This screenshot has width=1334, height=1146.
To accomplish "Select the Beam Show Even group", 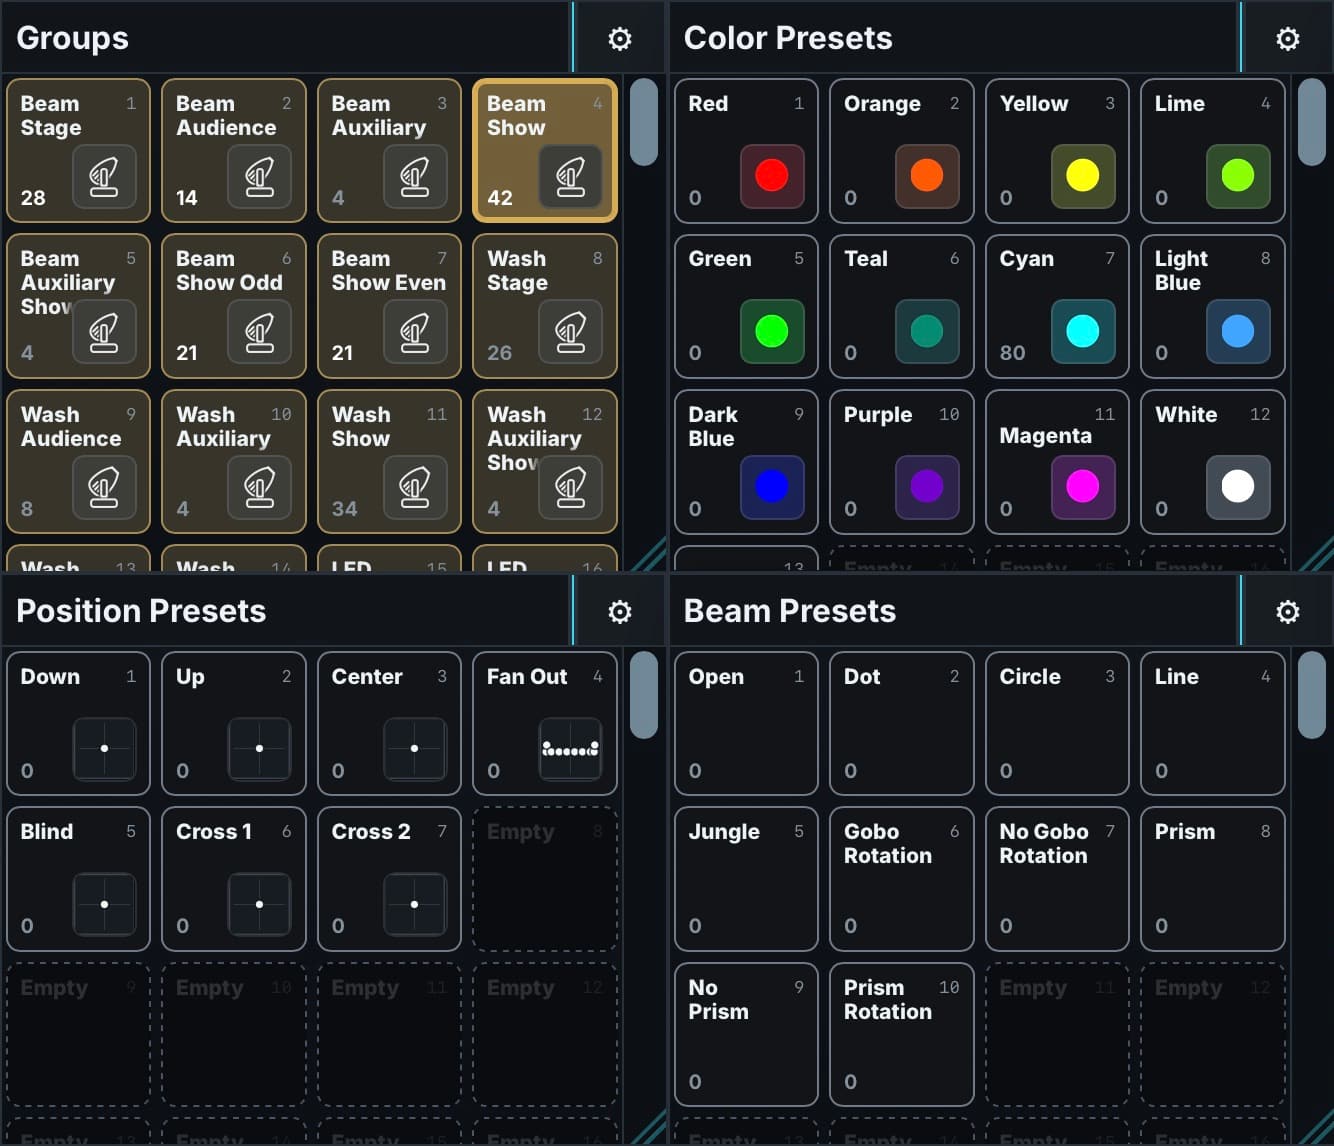I will (389, 306).
